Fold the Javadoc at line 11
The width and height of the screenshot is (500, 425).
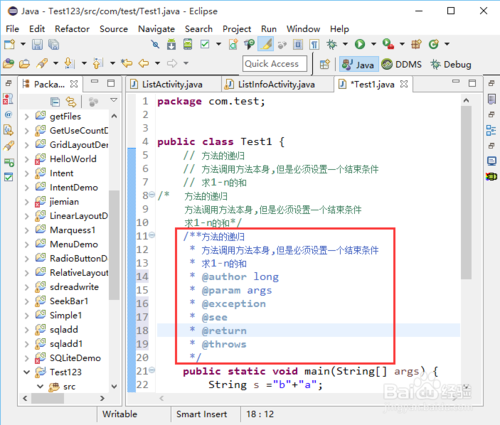tap(152, 235)
